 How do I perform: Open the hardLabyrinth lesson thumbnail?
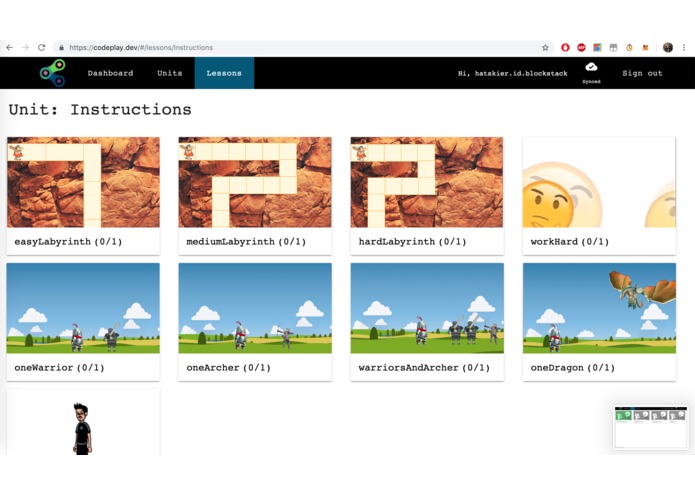coord(427,182)
